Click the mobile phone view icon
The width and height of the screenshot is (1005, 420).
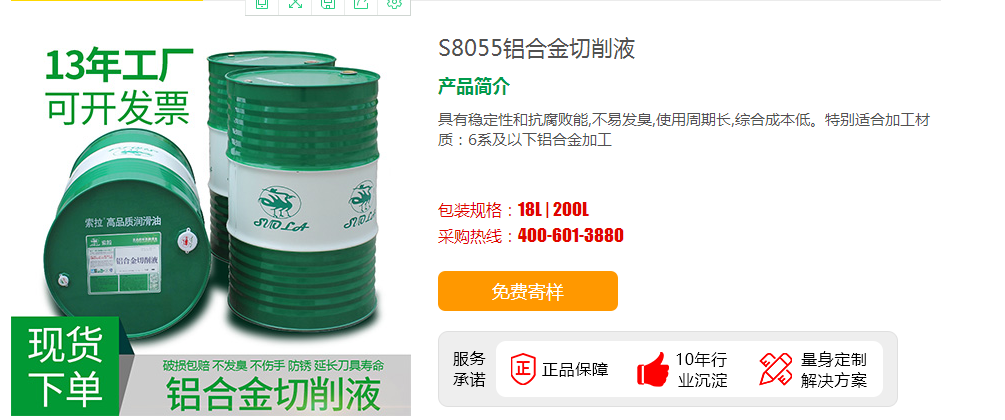262,4
